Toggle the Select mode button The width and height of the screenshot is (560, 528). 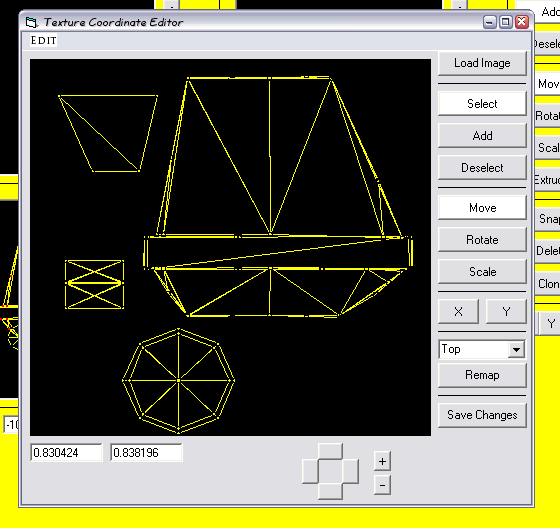coord(482,104)
